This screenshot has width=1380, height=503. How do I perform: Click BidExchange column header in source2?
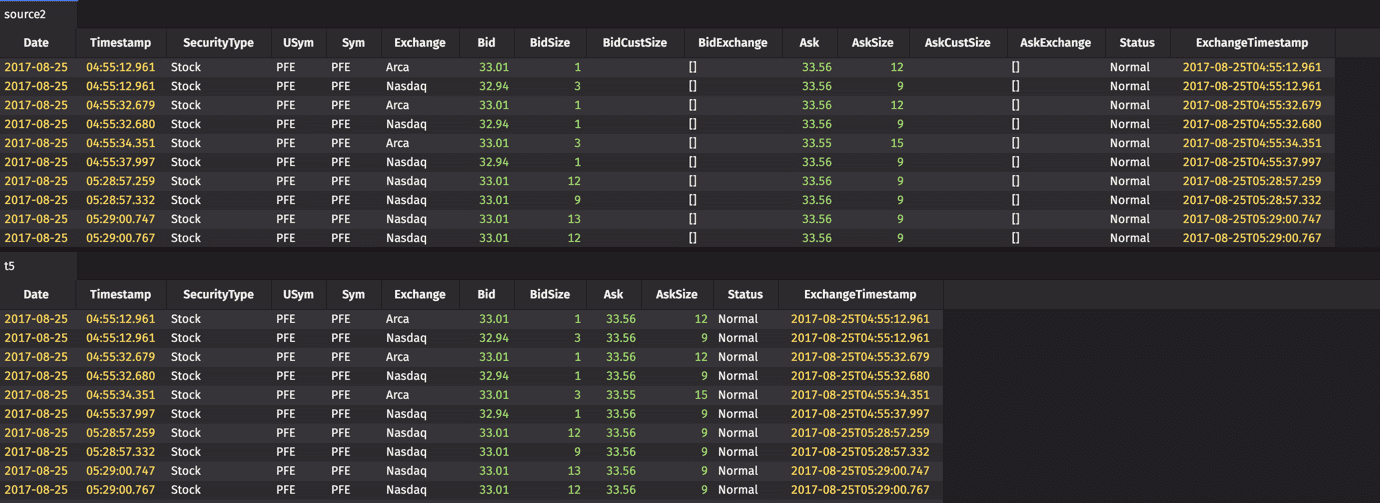(732, 43)
